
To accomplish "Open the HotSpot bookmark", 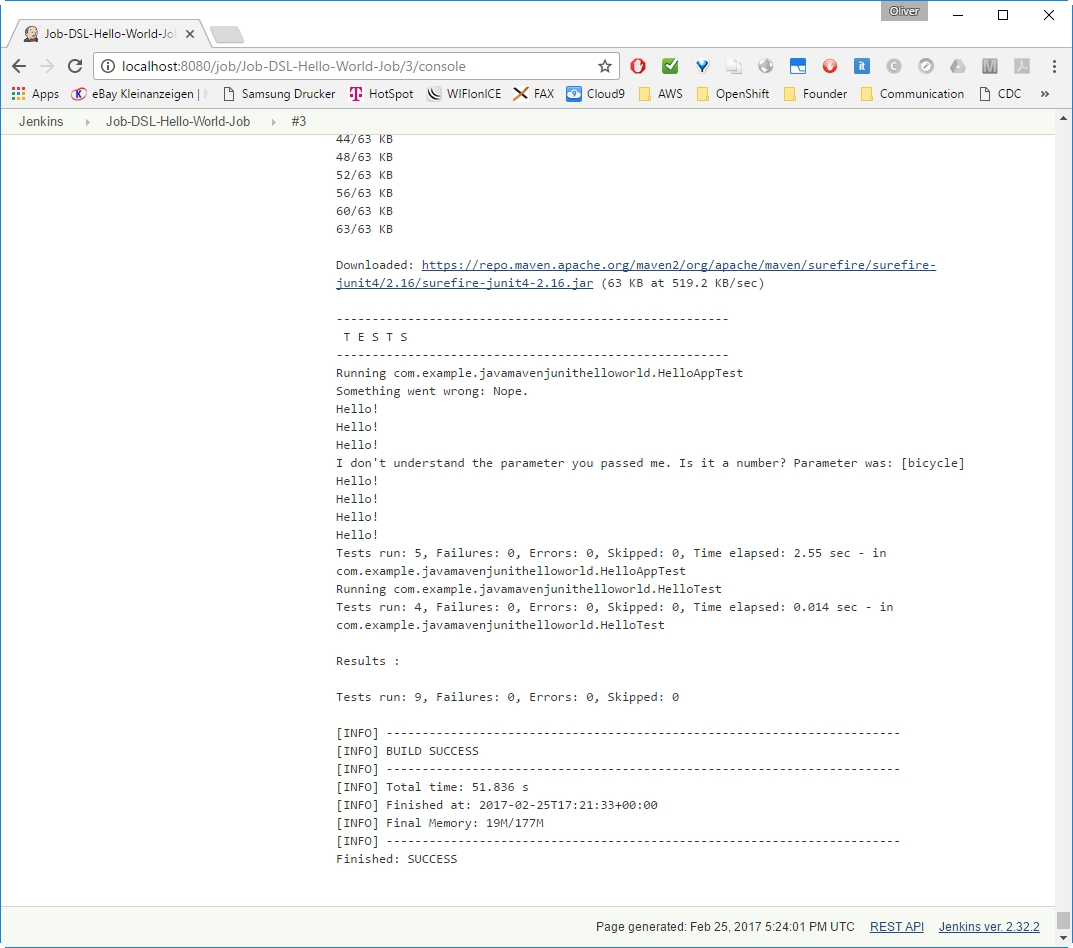I will [381, 94].
